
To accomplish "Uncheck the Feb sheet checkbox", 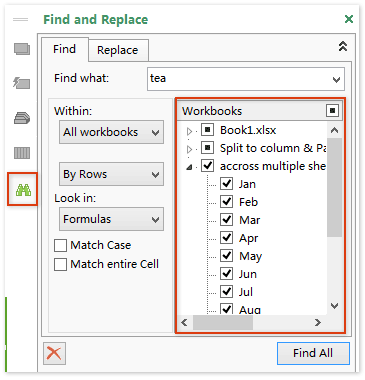I will (227, 201).
